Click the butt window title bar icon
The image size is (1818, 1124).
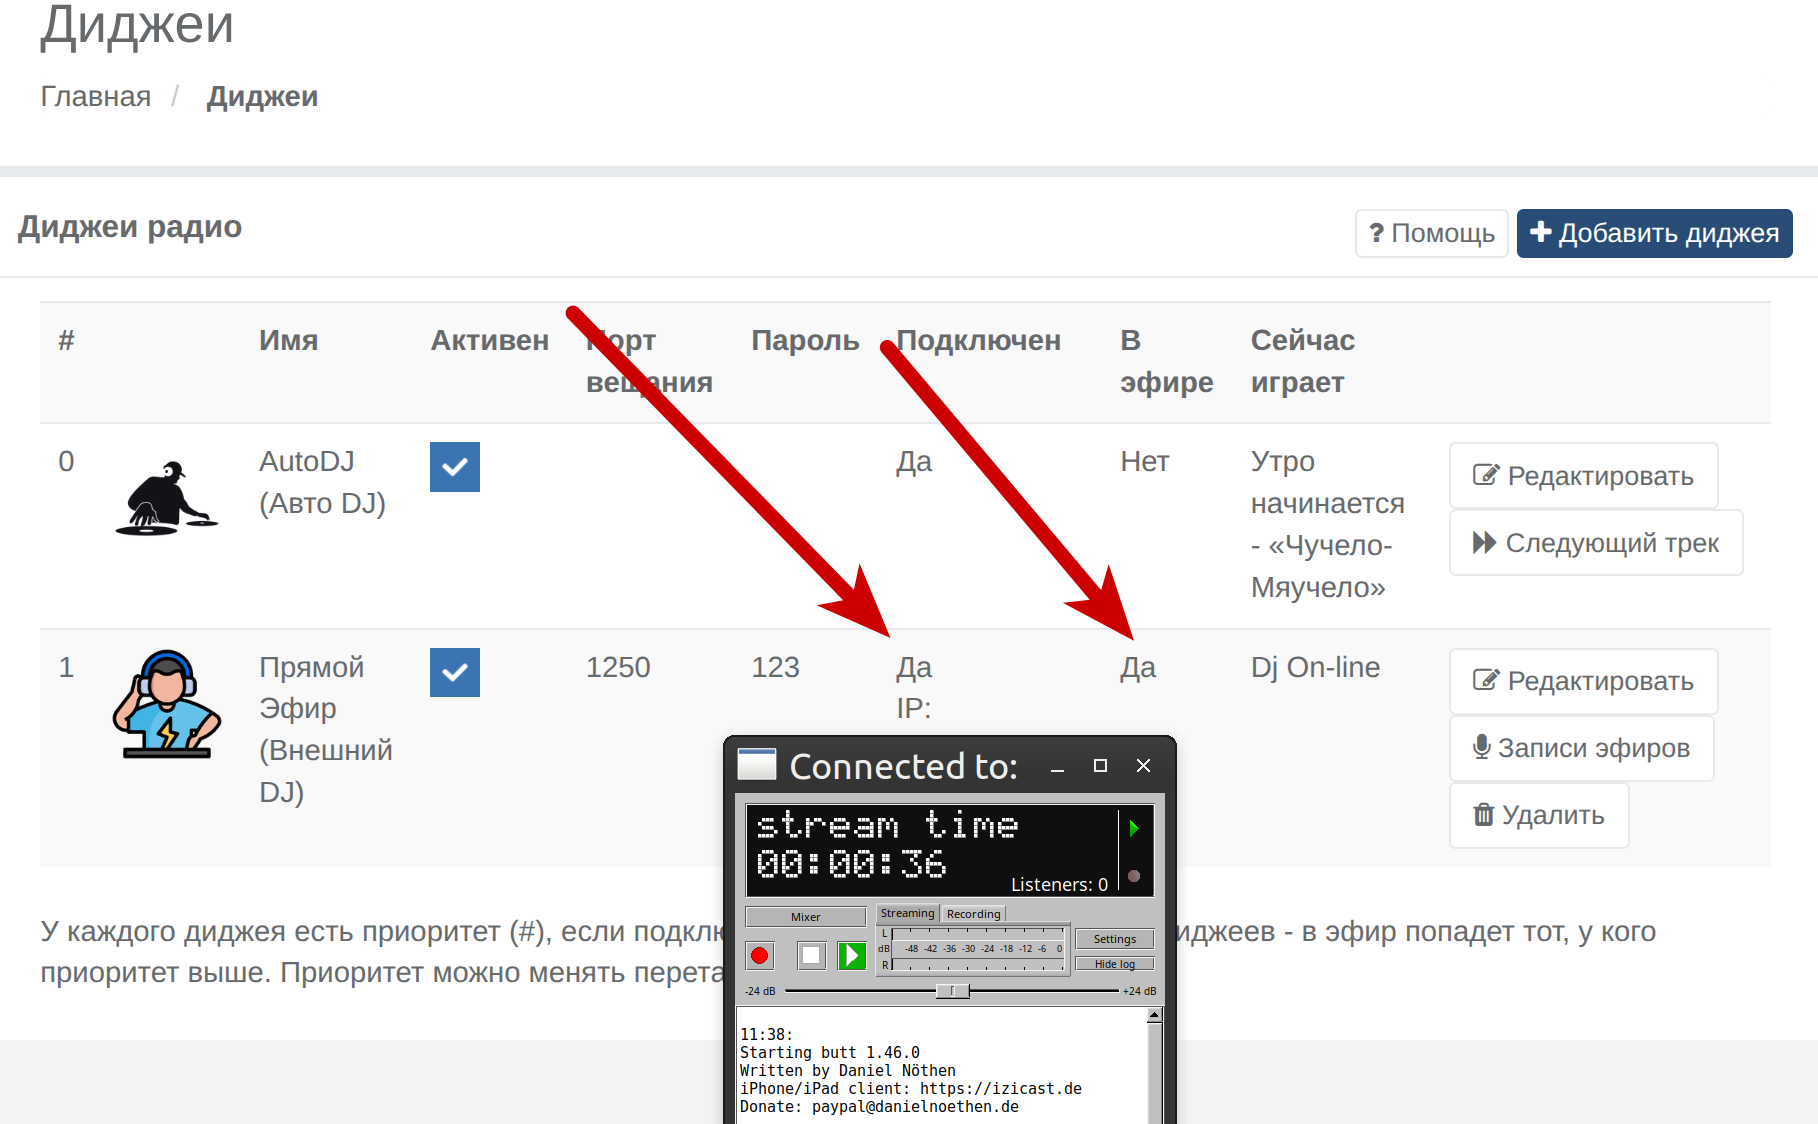point(757,765)
